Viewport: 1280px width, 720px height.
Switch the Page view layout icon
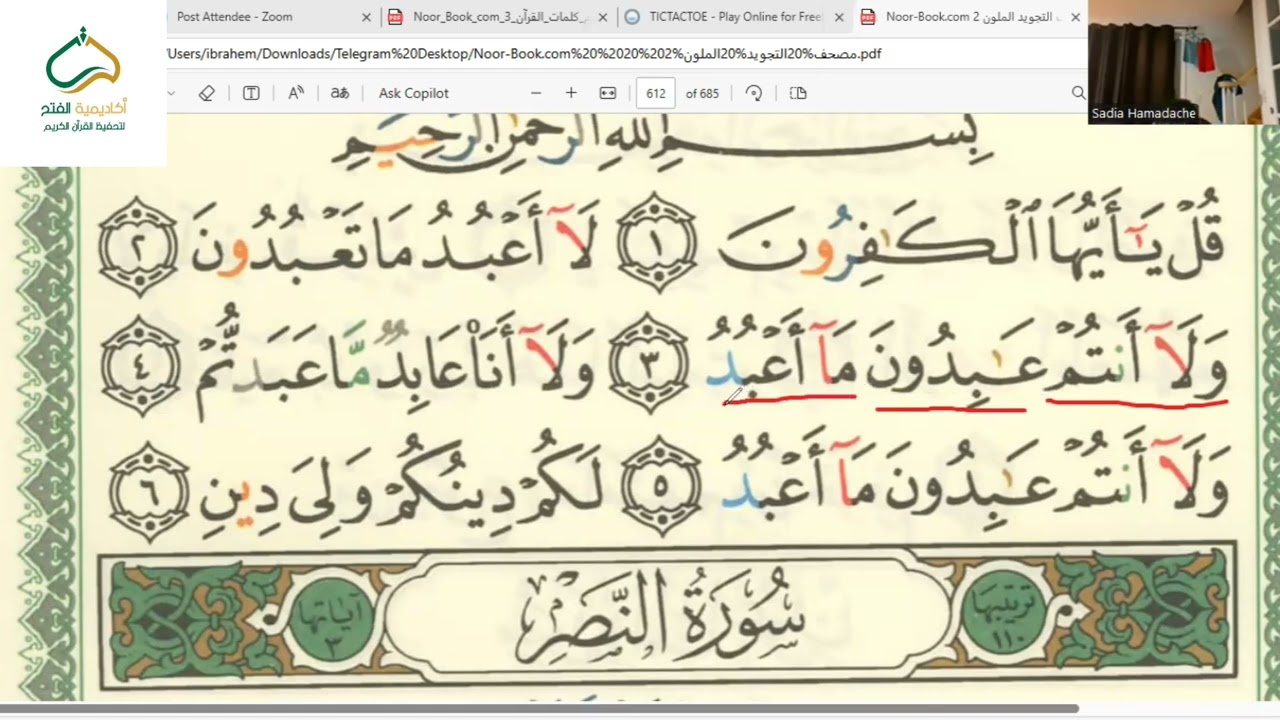click(798, 93)
